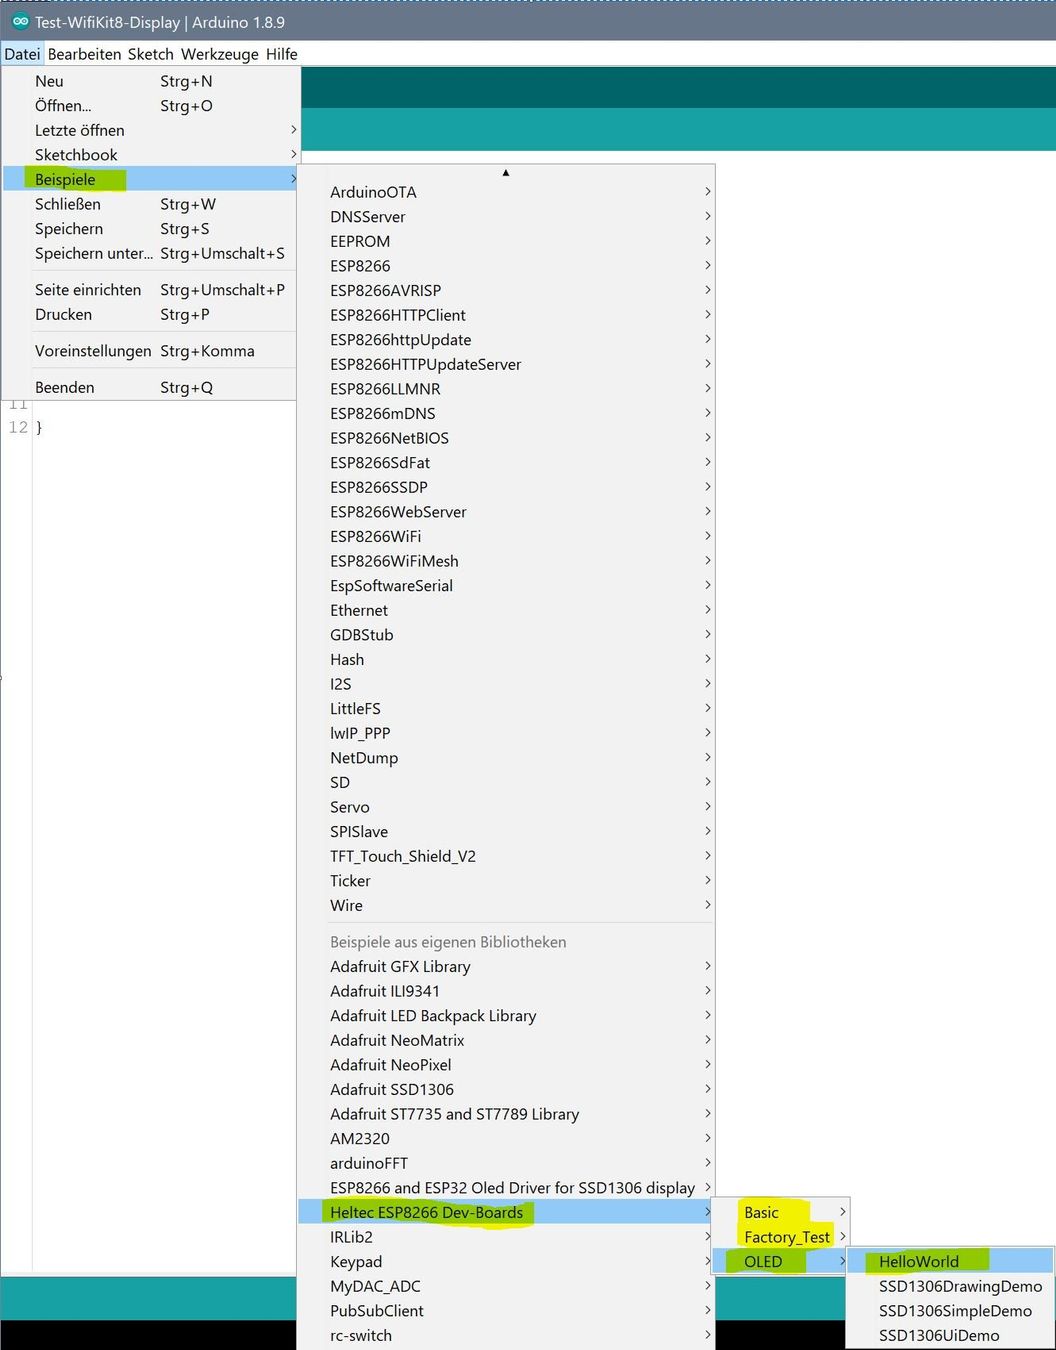
Task: Open the Ticker examples entry
Action: pyautogui.click(x=507, y=881)
